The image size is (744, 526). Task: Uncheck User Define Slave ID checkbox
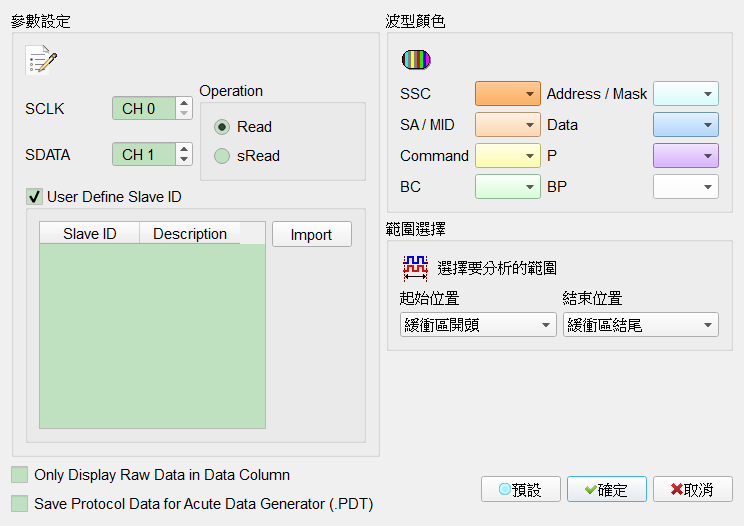pyautogui.click(x=34, y=196)
